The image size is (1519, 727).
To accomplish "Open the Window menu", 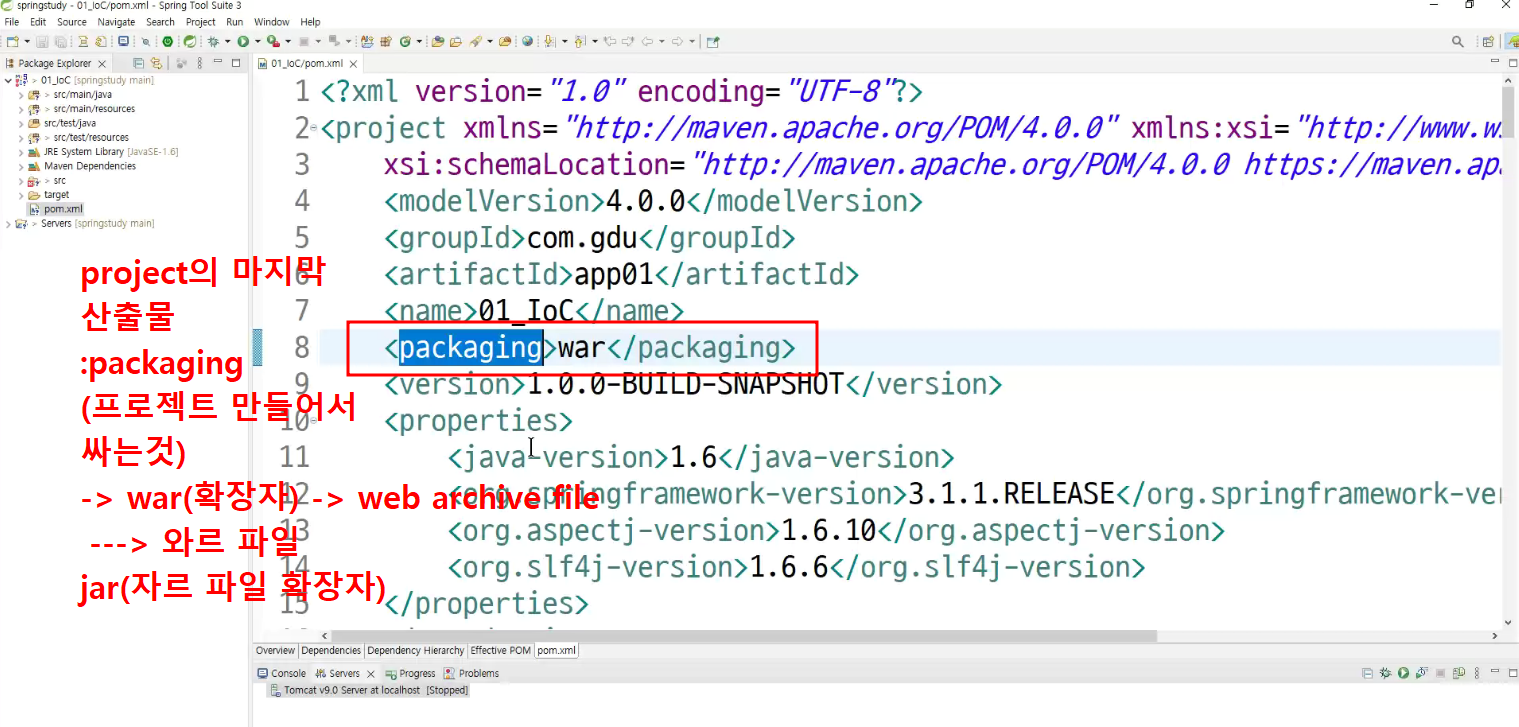I will click(x=271, y=21).
